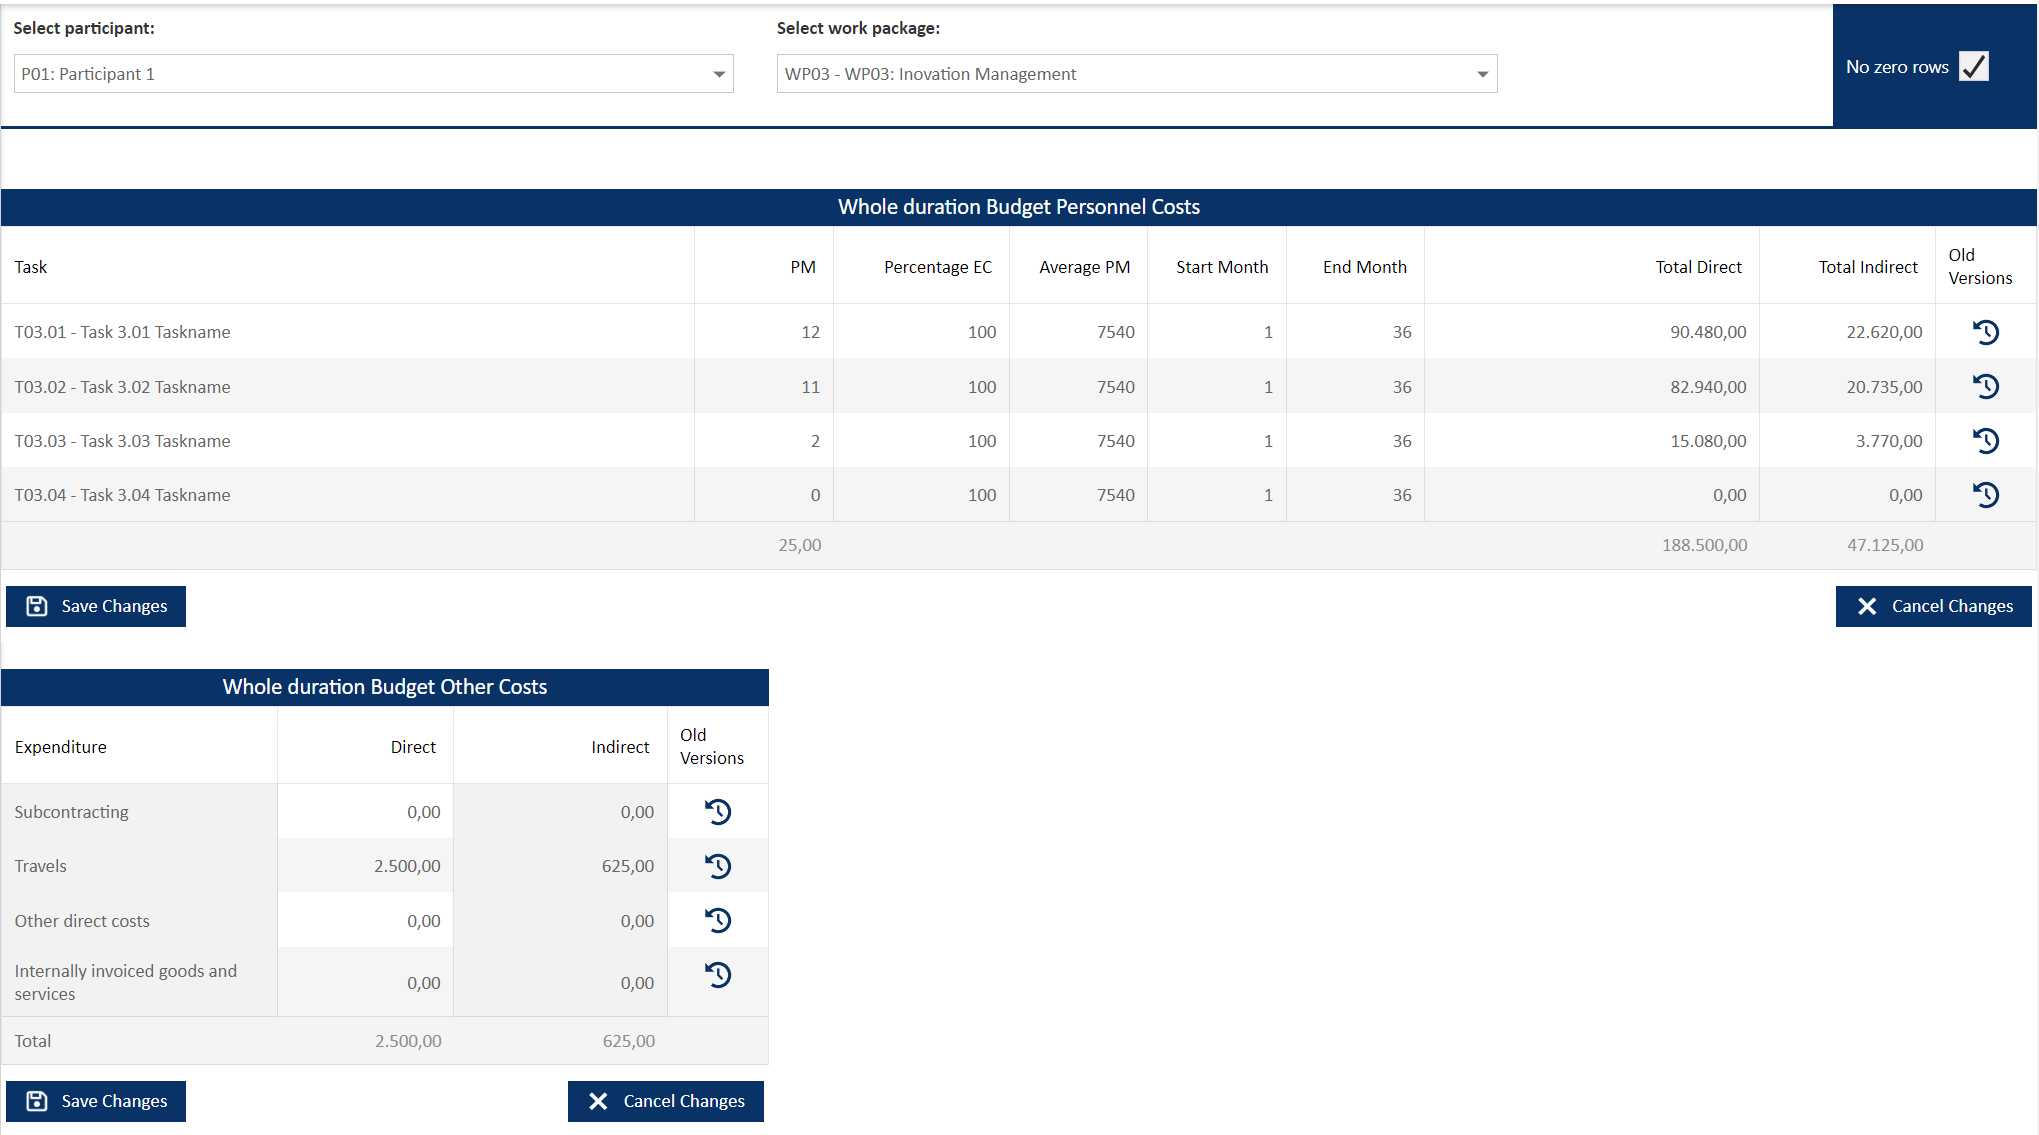Save changes to Other Costs table
2039x1135 pixels.
(x=96, y=1101)
